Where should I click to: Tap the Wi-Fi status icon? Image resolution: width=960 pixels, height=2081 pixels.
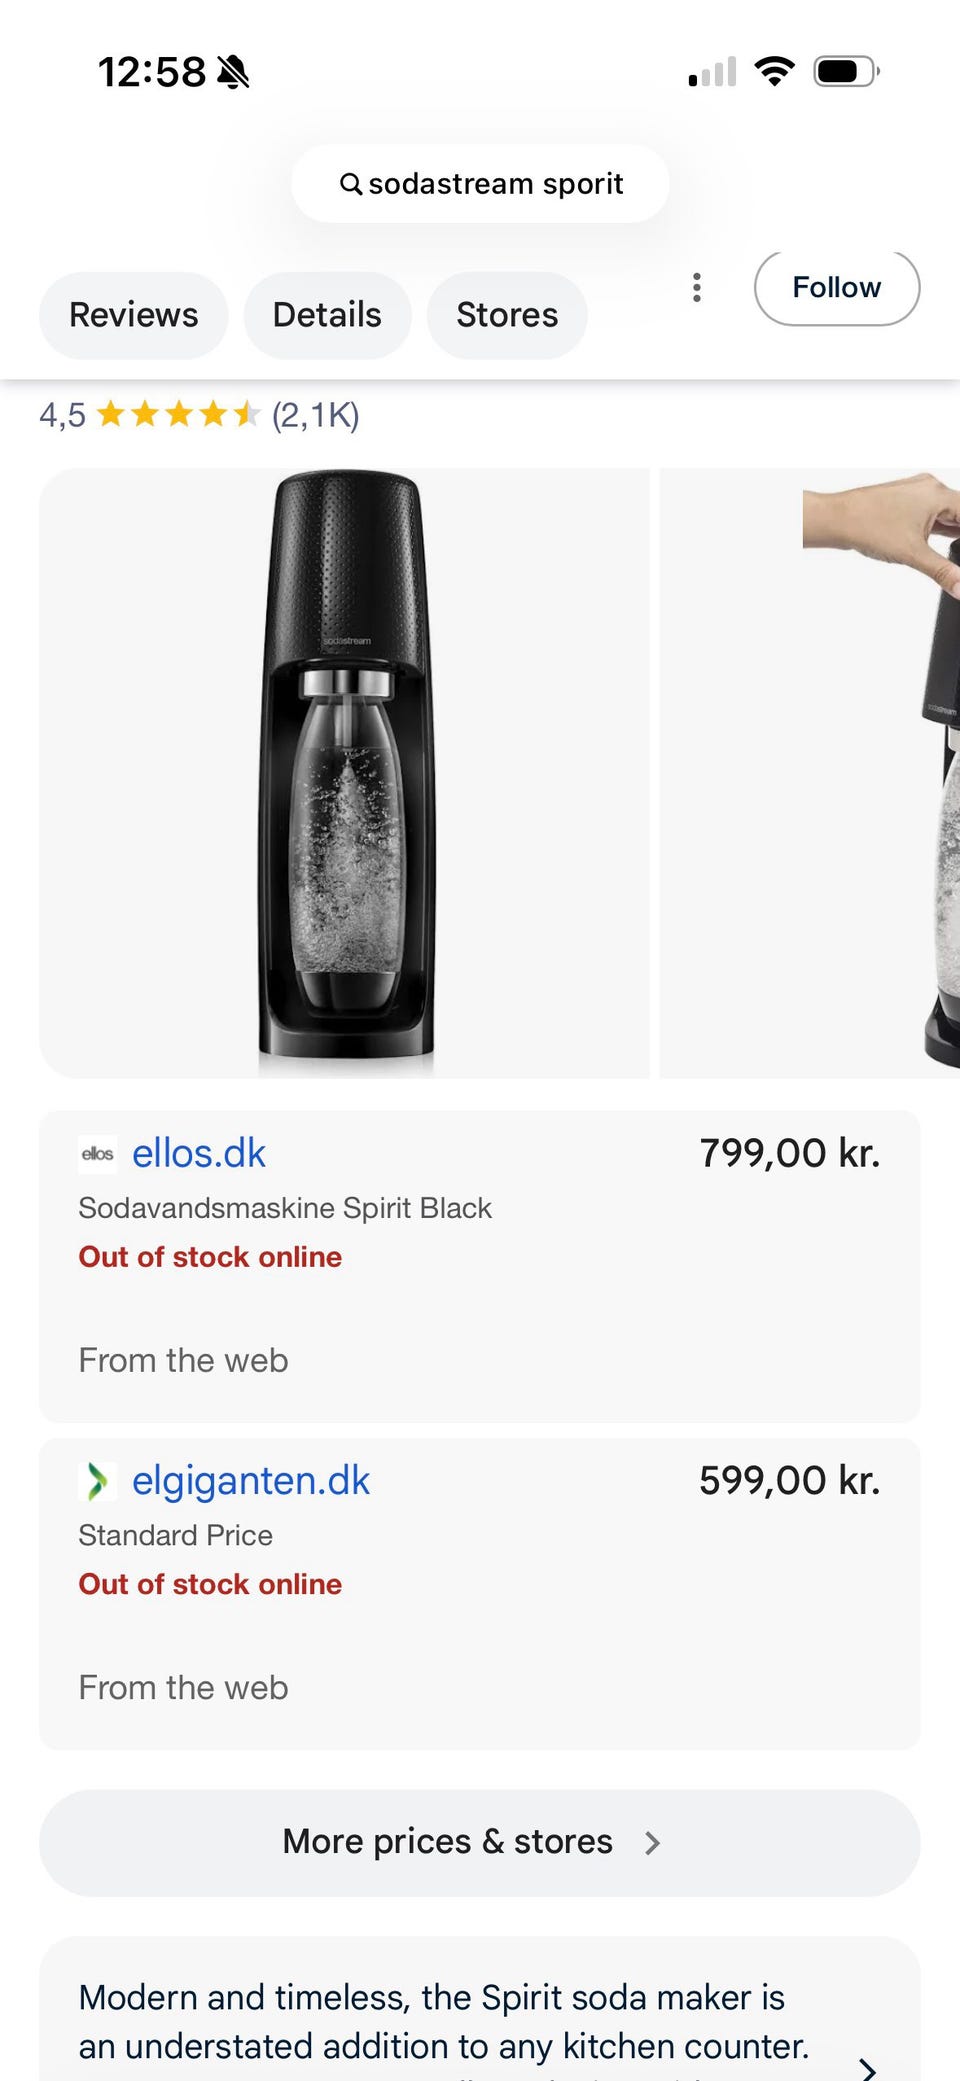[773, 72]
